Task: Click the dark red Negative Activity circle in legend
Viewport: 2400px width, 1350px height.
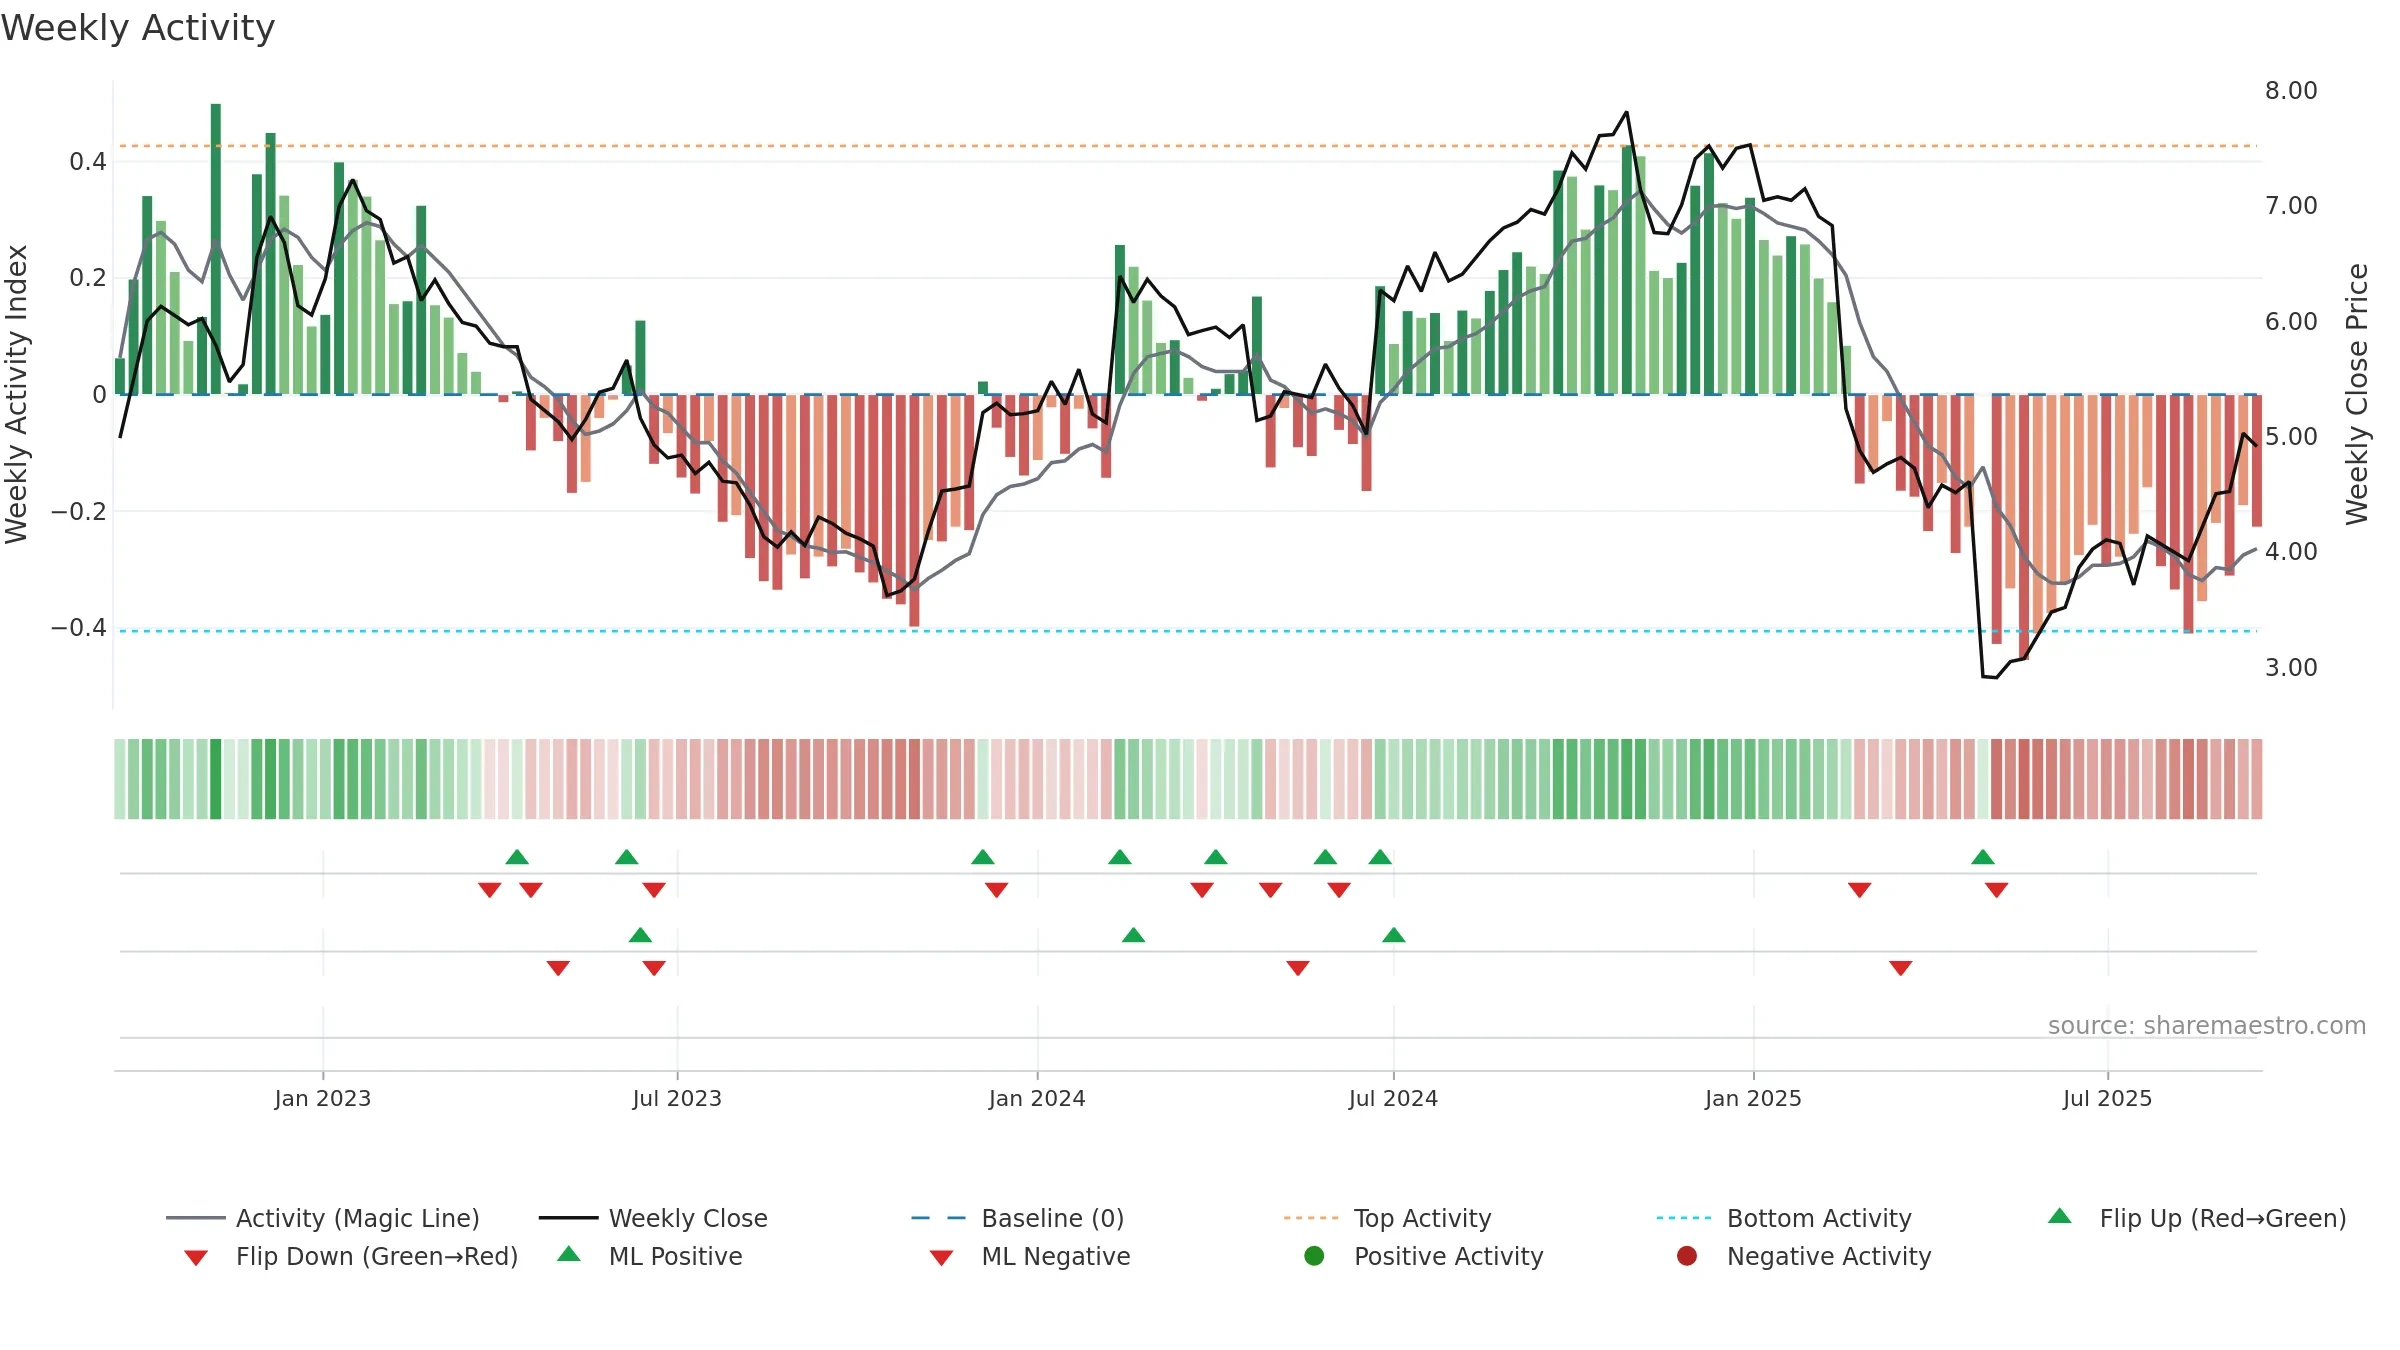Action: pos(1687,1256)
